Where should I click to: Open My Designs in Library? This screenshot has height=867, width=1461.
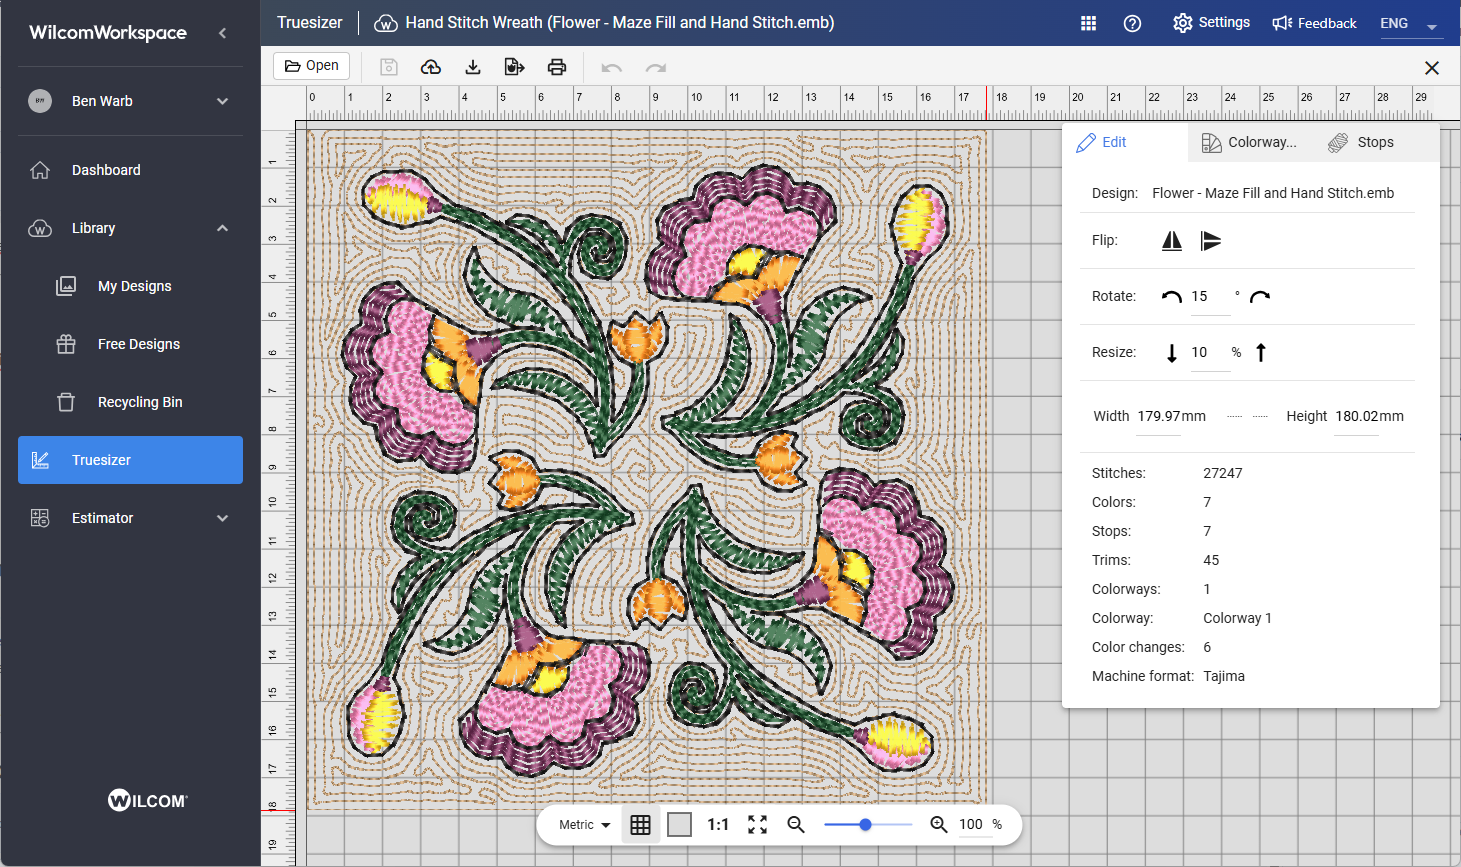tap(134, 286)
